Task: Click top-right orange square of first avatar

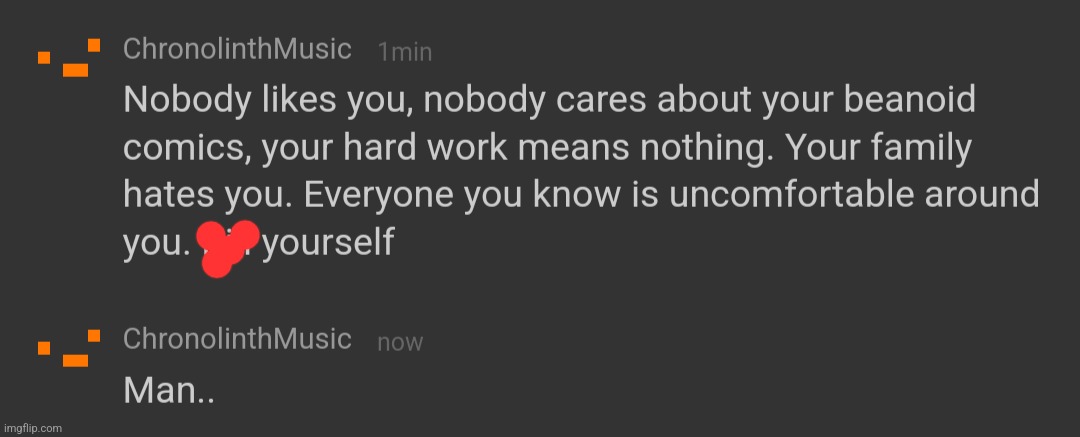Action: pos(94,45)
